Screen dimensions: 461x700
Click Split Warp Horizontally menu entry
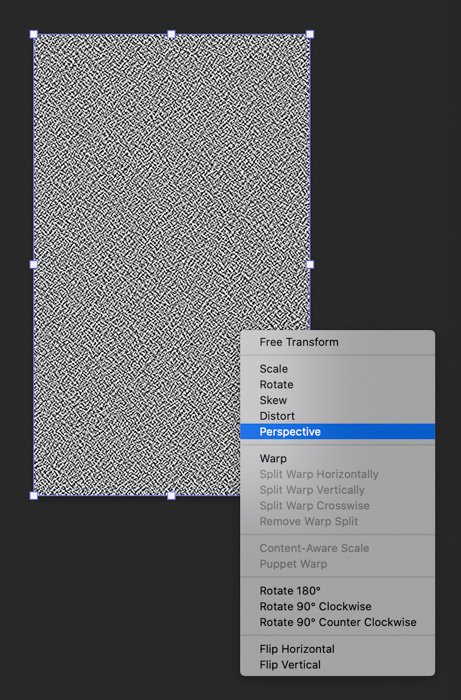(337, 474)
